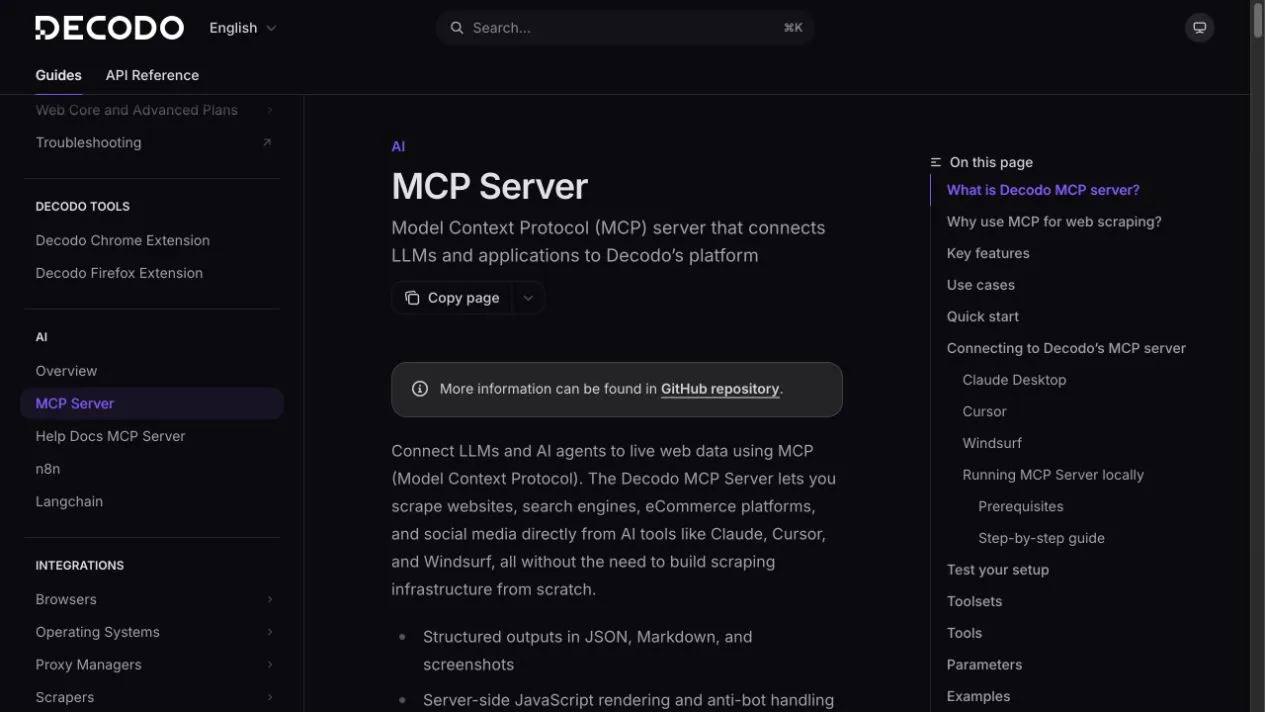The width and height of the screenshot is (1265, 712).
Task: Click the Copy page button
Action: [x=452, y=298]
